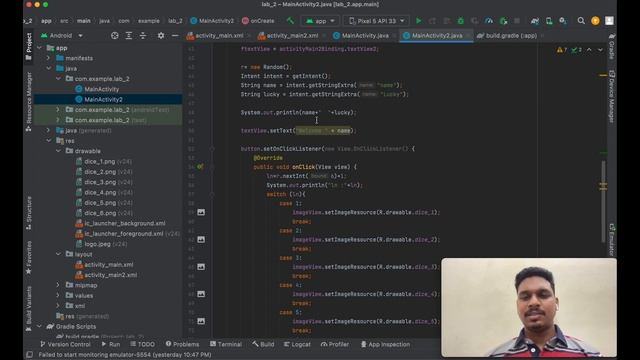This screenshot has width=640, height=360.
Task: Click the warnings indicator showing 7
Action: (562, 50)
